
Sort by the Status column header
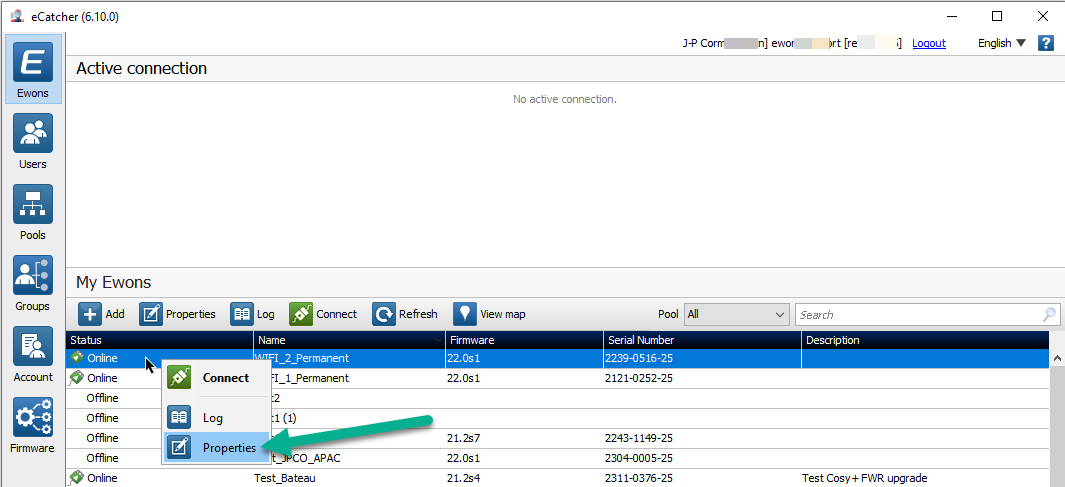click(160, 340)
